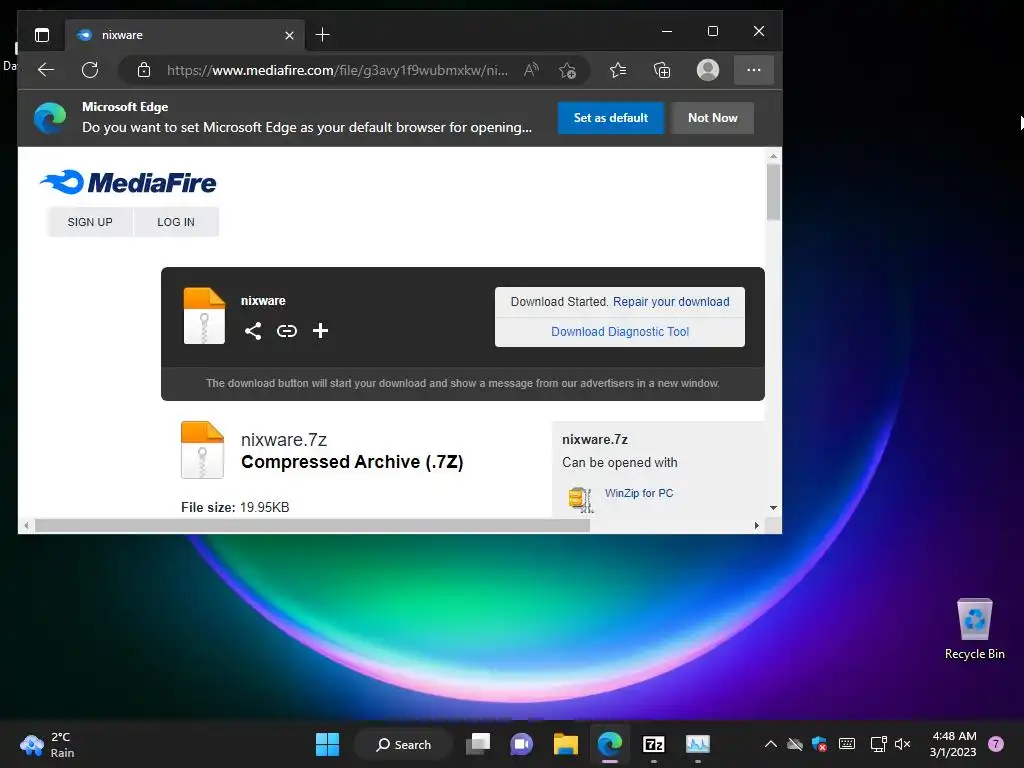The width and height of the screenshot is (1024, 768).
Task: Close the nixware tab
Action: click(289, 35)
